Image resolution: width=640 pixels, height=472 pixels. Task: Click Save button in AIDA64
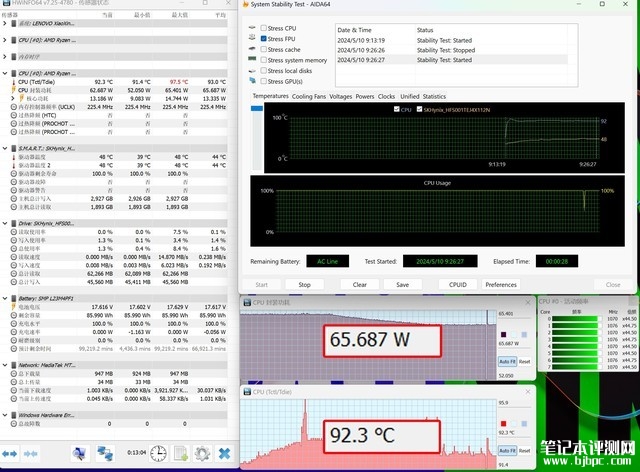click(x=402, y=285)
